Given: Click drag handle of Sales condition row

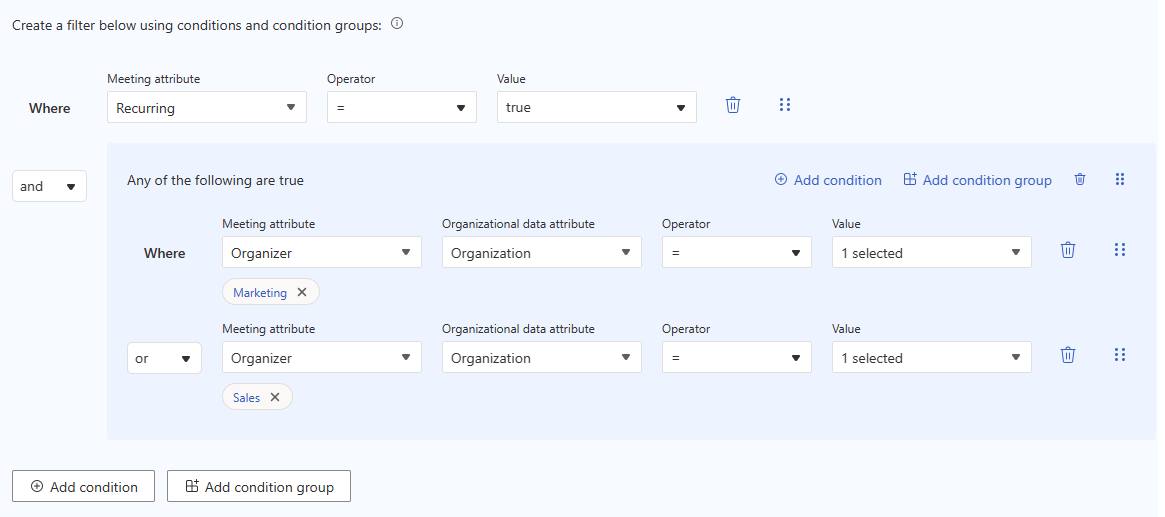Looking at the screenshot, I should [1120, 355].
